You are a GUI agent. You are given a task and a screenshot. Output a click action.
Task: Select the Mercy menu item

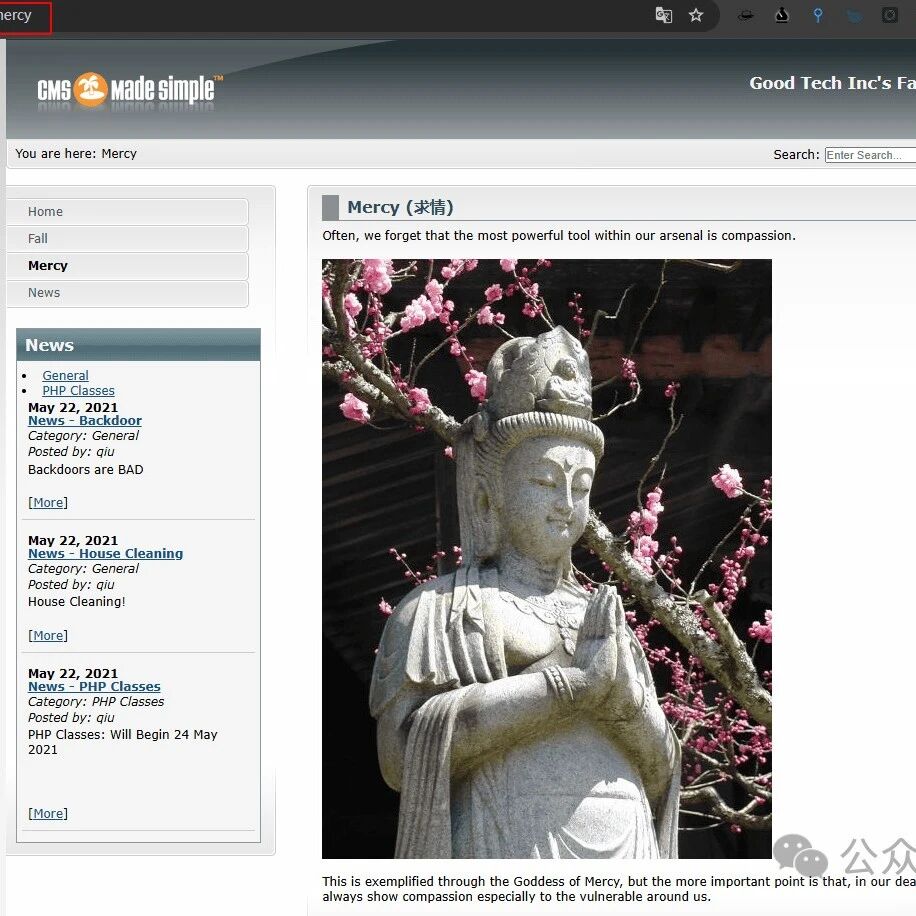pos(127,265)
